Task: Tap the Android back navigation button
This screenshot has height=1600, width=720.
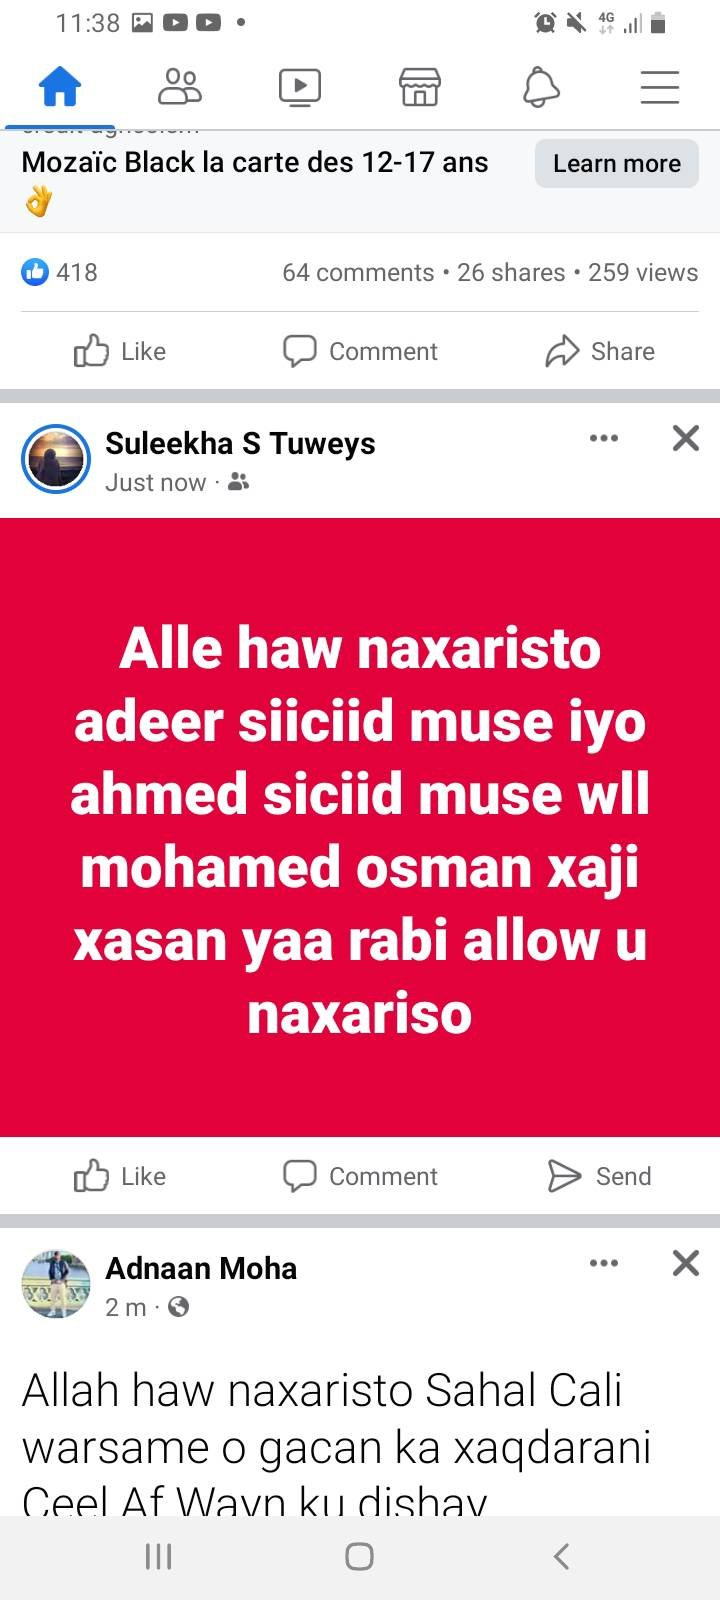Action: coord(561,1556)
